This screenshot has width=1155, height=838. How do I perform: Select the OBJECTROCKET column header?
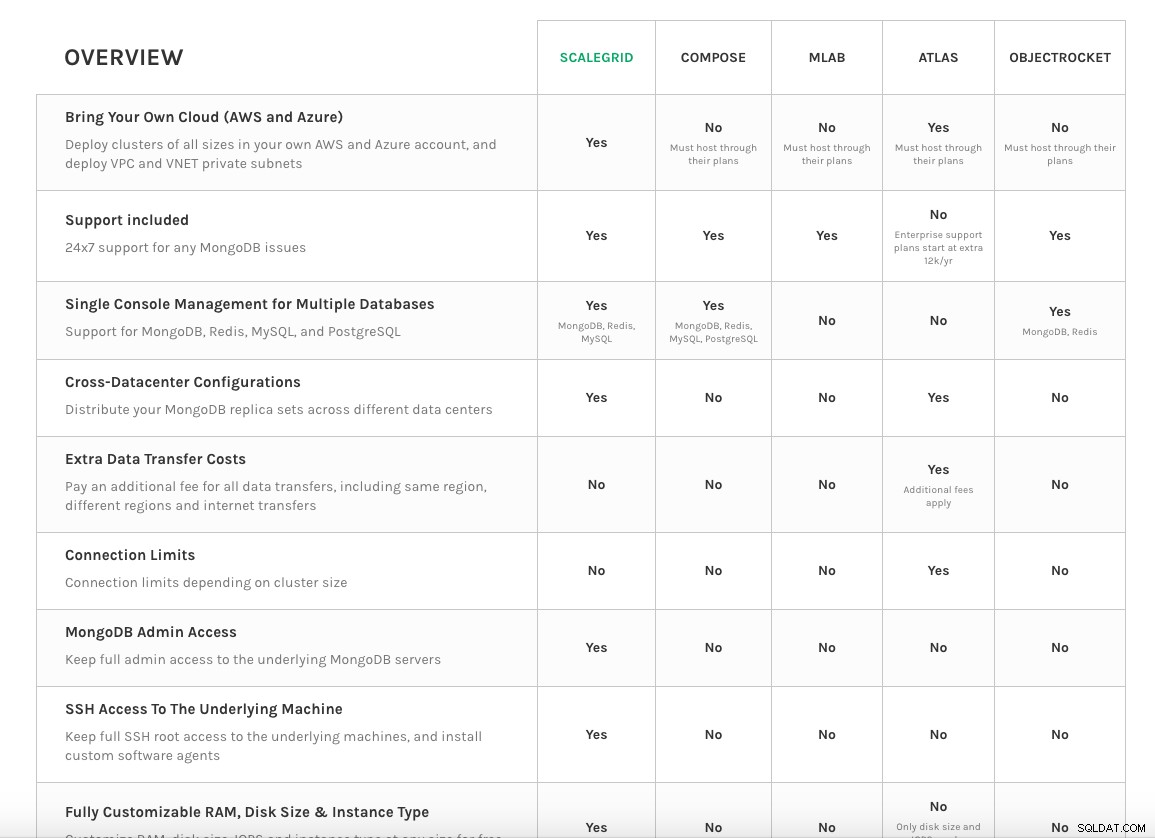point(1060,57)
